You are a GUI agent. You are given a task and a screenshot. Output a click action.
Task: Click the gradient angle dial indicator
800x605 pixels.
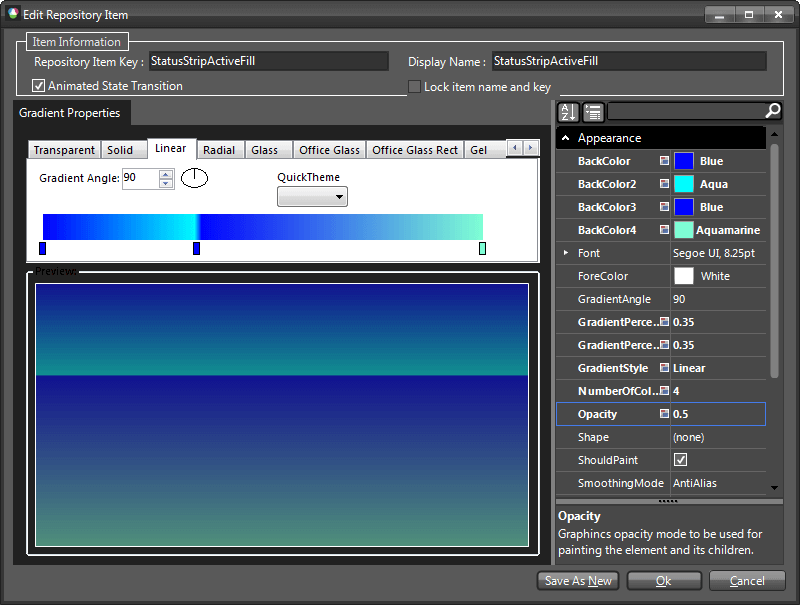tap(194, 178)
